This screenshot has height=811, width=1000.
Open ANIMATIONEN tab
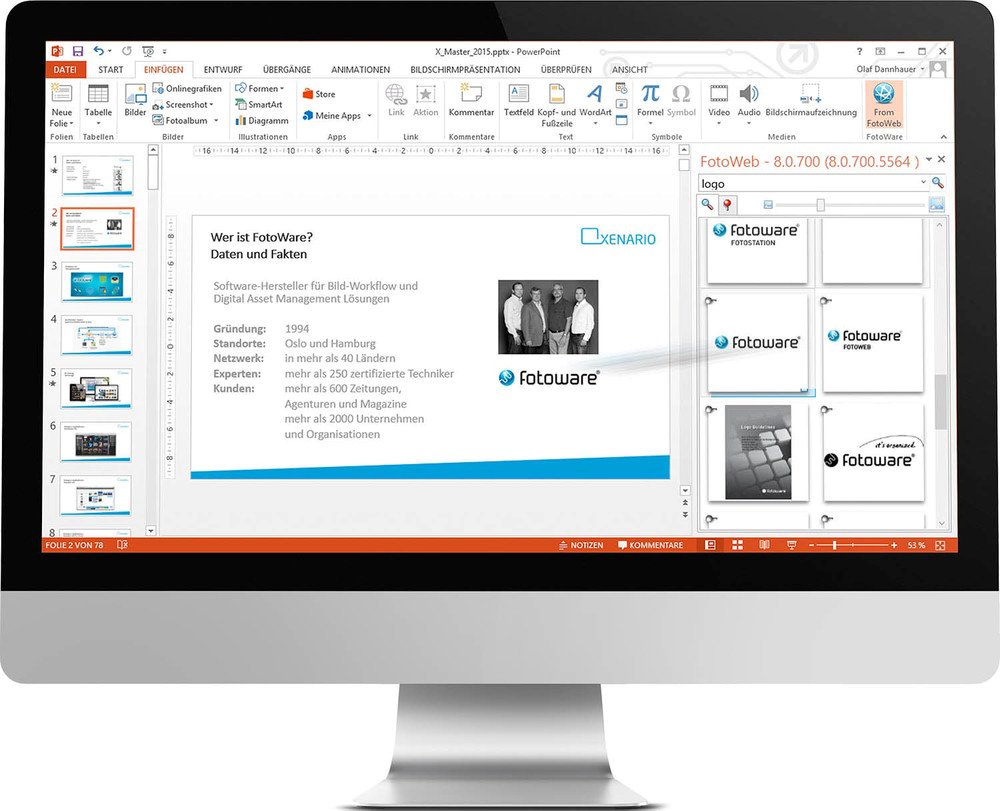coord(360,69)
